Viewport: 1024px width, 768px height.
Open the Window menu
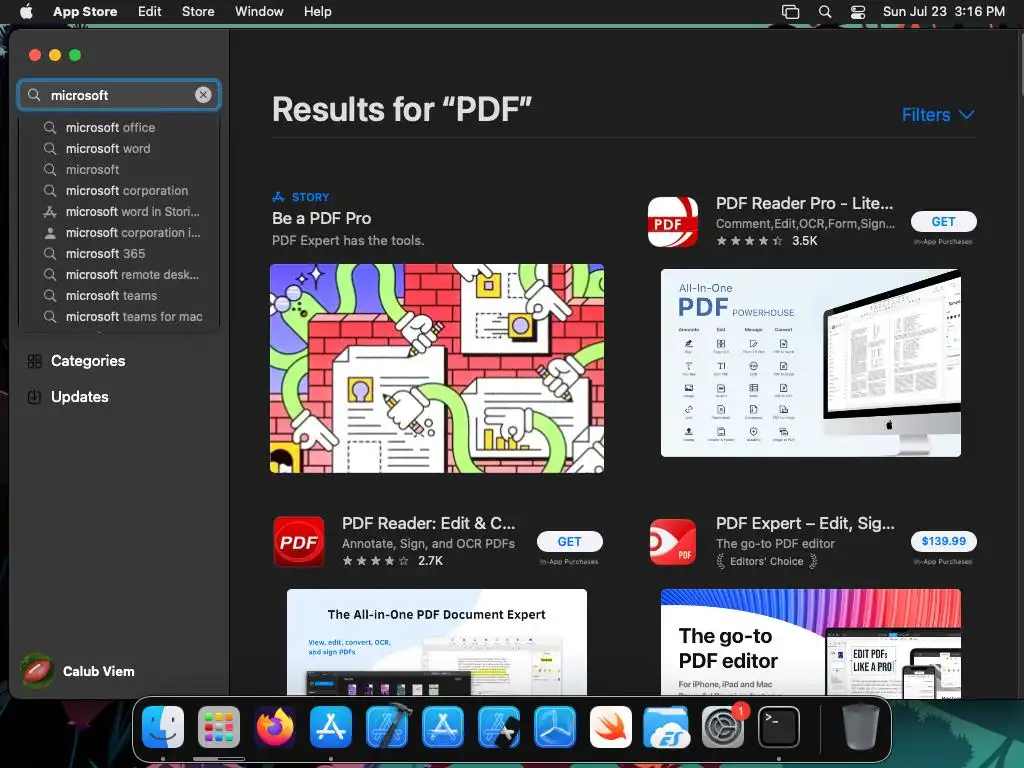(259, 11)
